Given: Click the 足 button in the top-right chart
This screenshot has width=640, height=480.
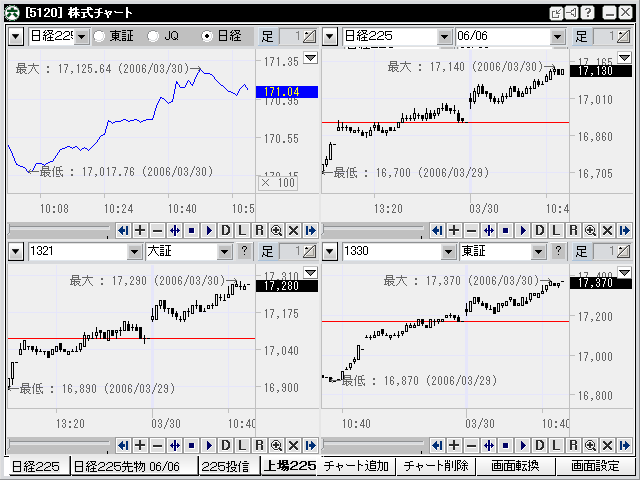Looking at the screenshot, I should (x=581, y=36).
